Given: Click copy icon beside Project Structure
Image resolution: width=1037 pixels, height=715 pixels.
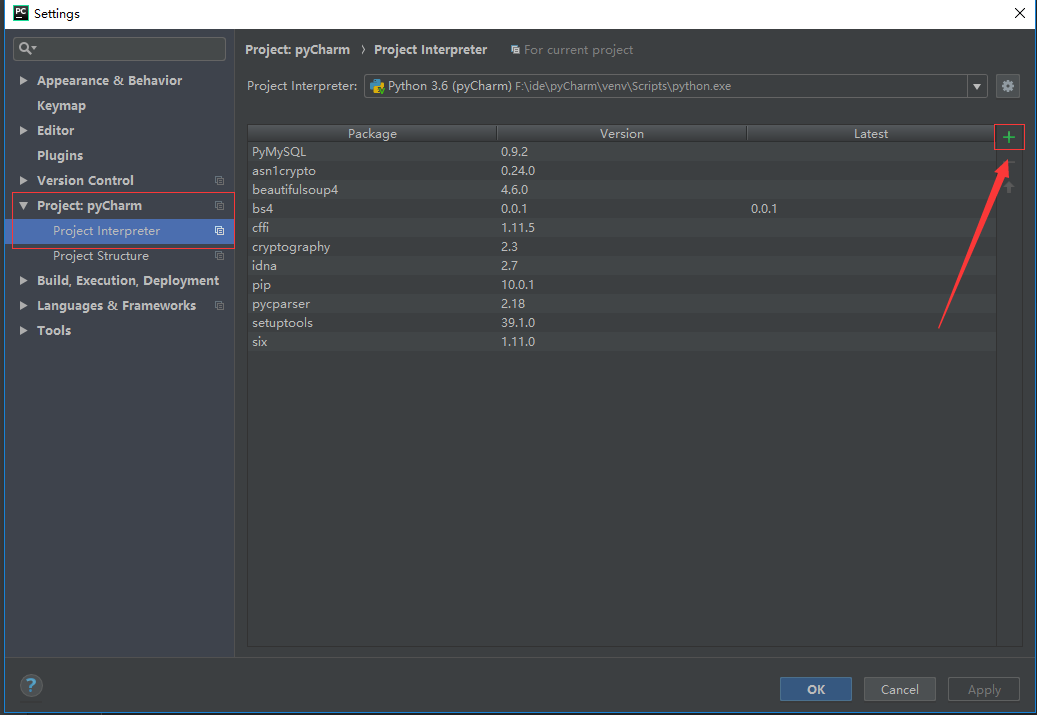Looking at the screenshot, I should [219, 256].
